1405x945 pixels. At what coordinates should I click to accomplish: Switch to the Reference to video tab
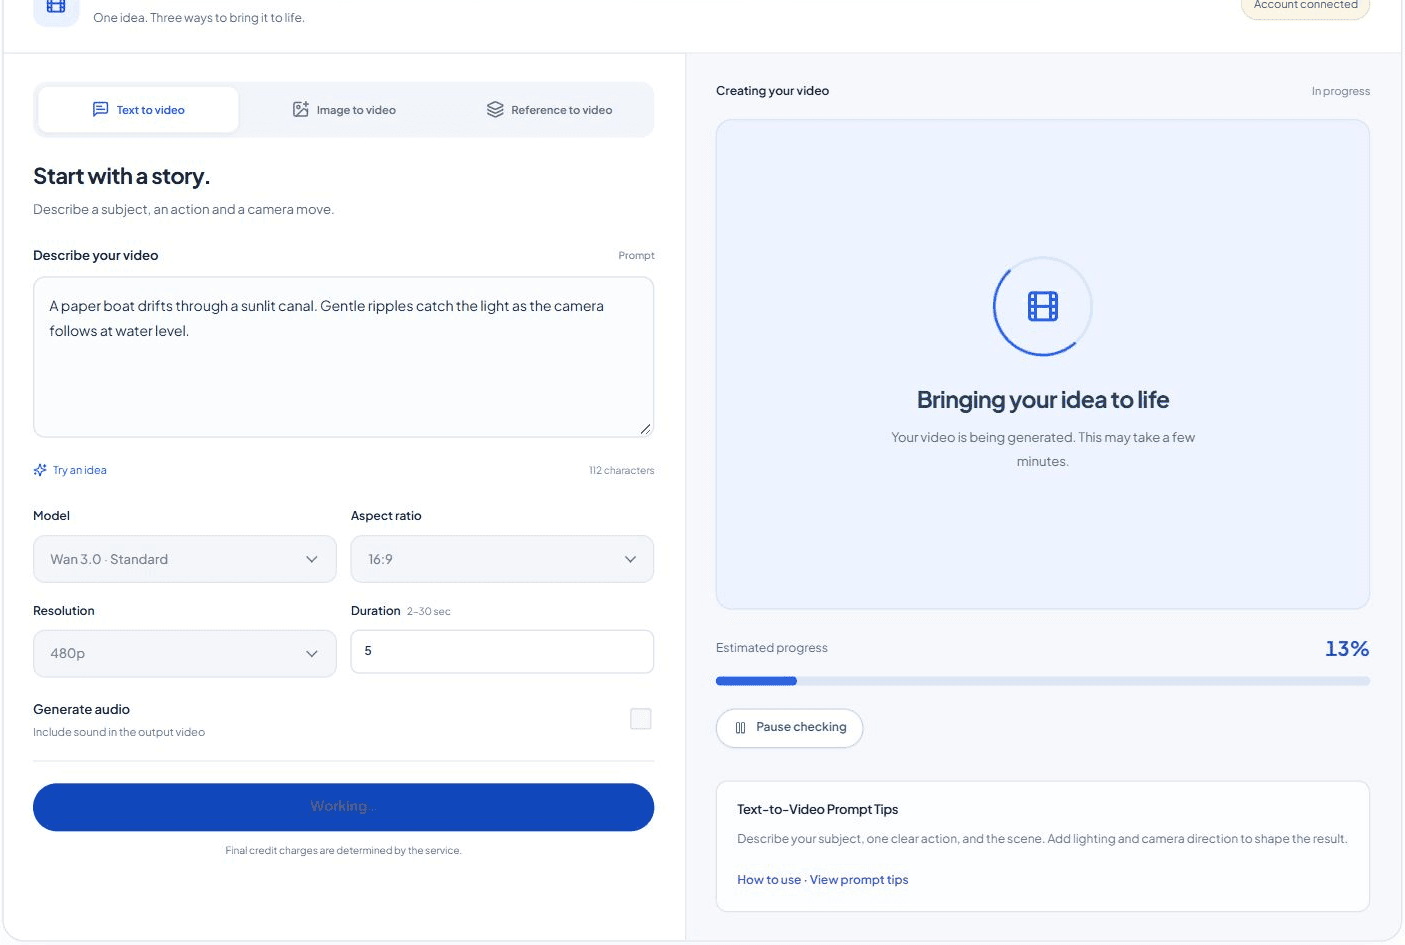click(549, 110)
